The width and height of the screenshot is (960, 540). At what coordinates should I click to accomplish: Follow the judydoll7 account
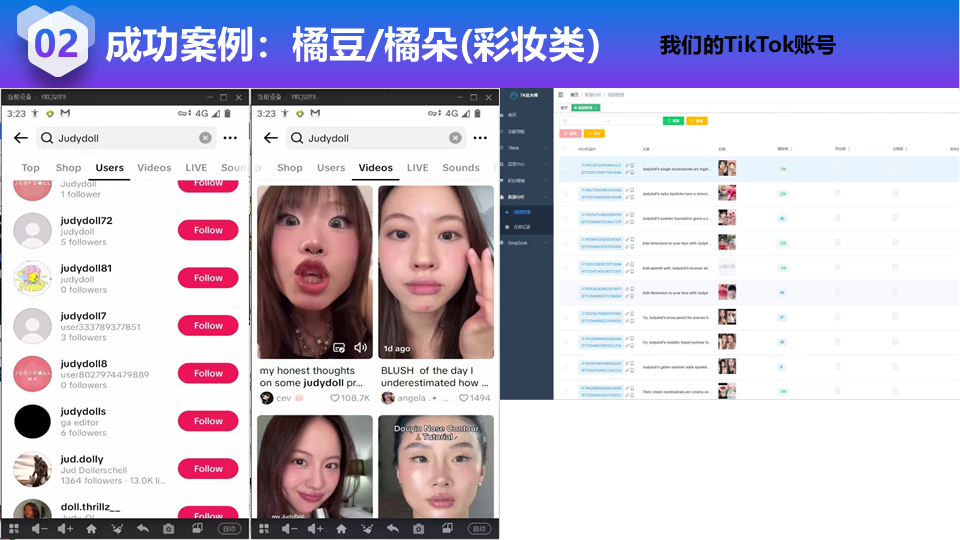(208, 326)
